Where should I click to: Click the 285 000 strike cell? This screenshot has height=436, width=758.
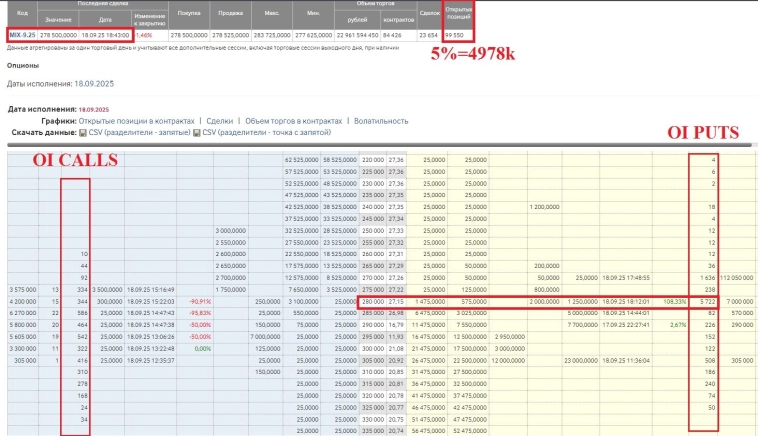373,313
